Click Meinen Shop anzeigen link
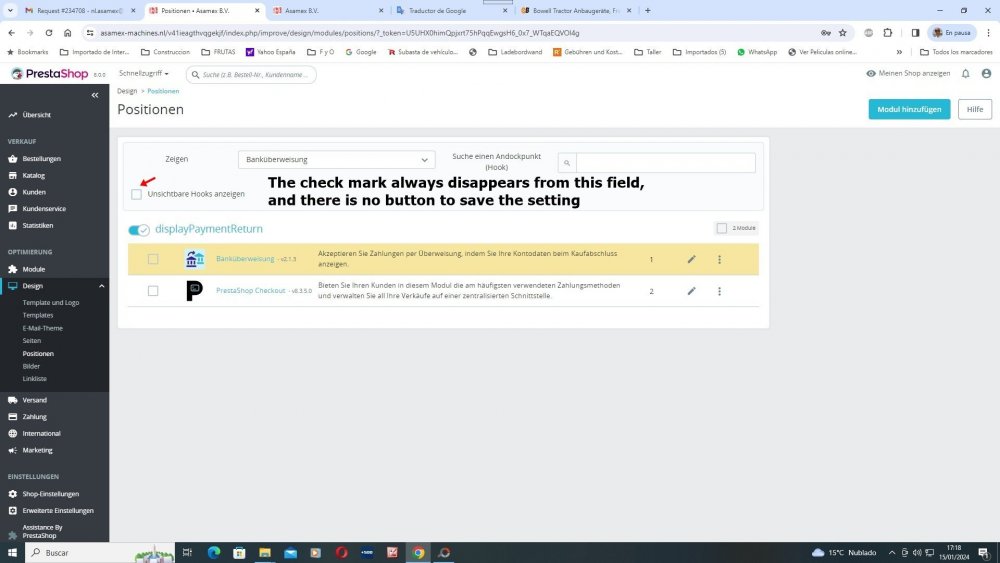This screenshot has width=1000, height=563. [908, 74]
